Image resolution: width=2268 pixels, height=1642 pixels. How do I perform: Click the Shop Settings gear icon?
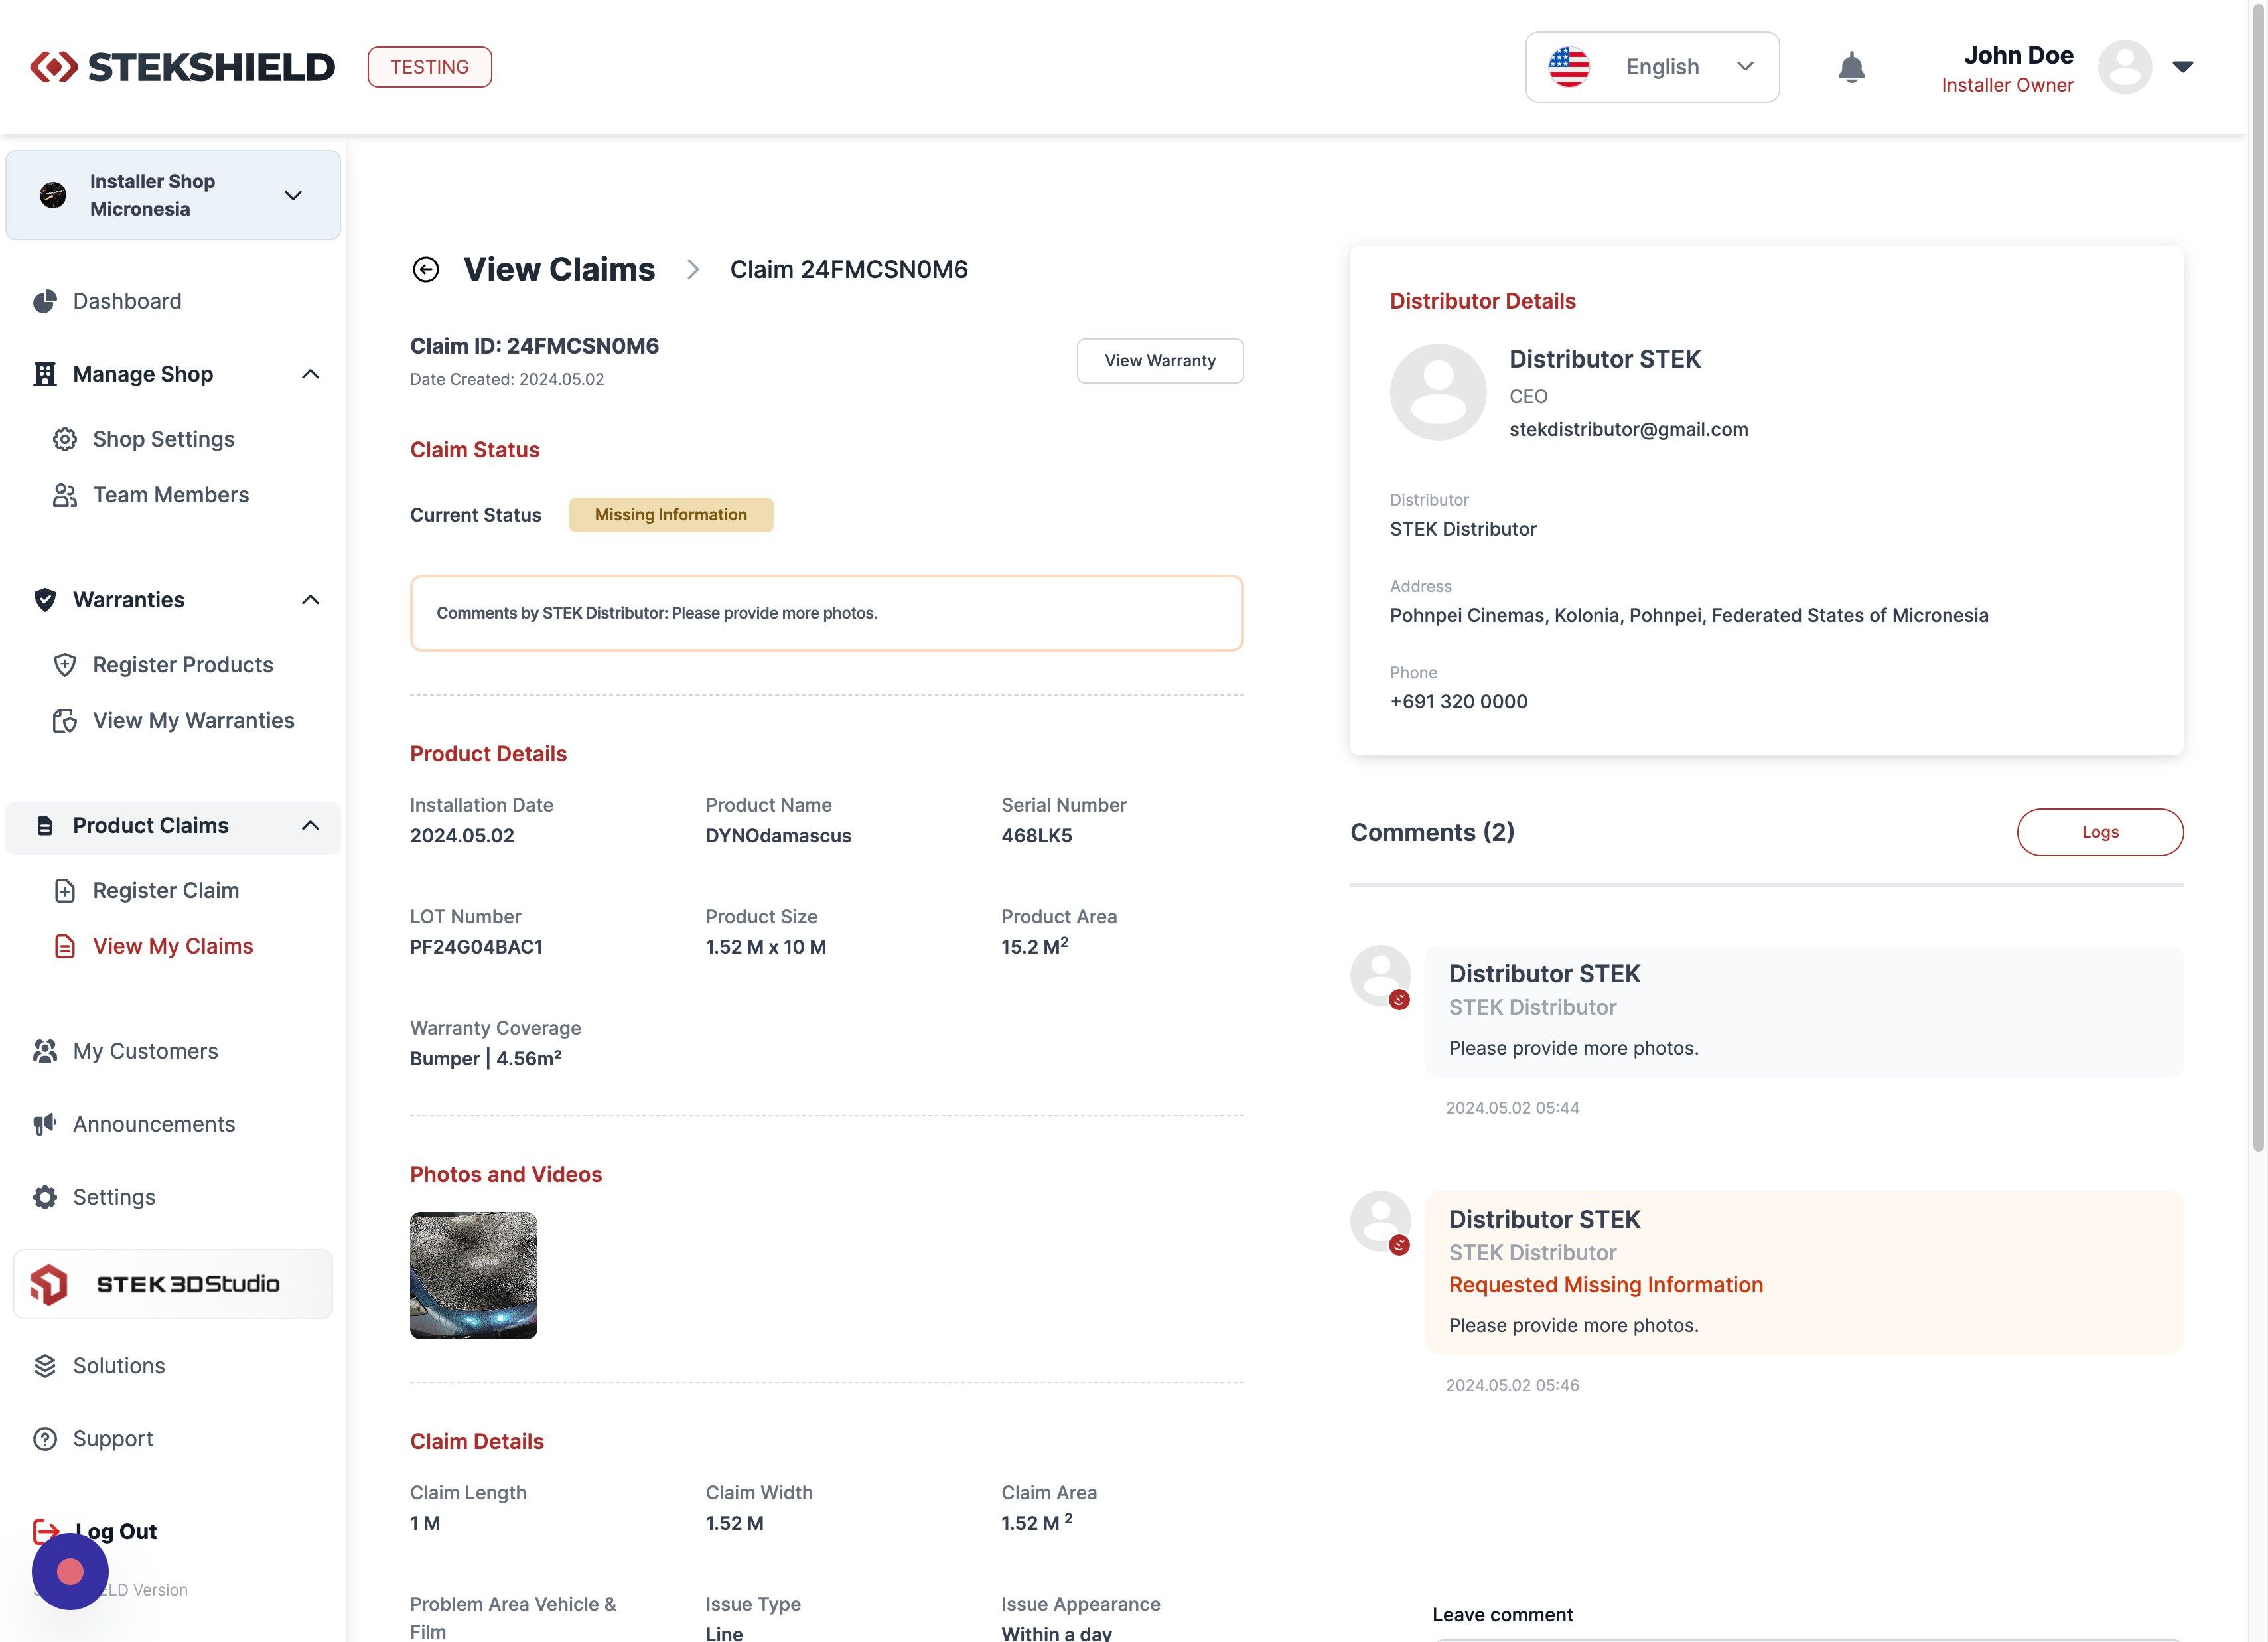click(65, 440)
